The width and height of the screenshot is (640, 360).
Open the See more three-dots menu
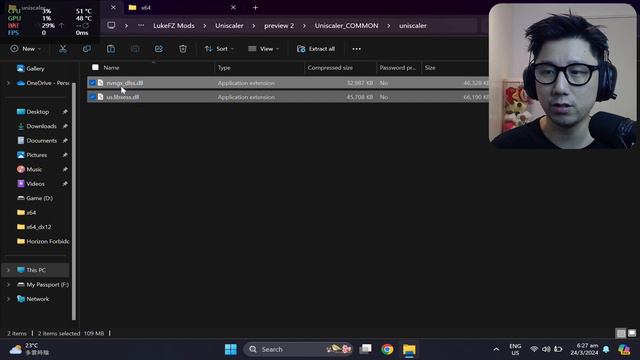pos(356,49)
